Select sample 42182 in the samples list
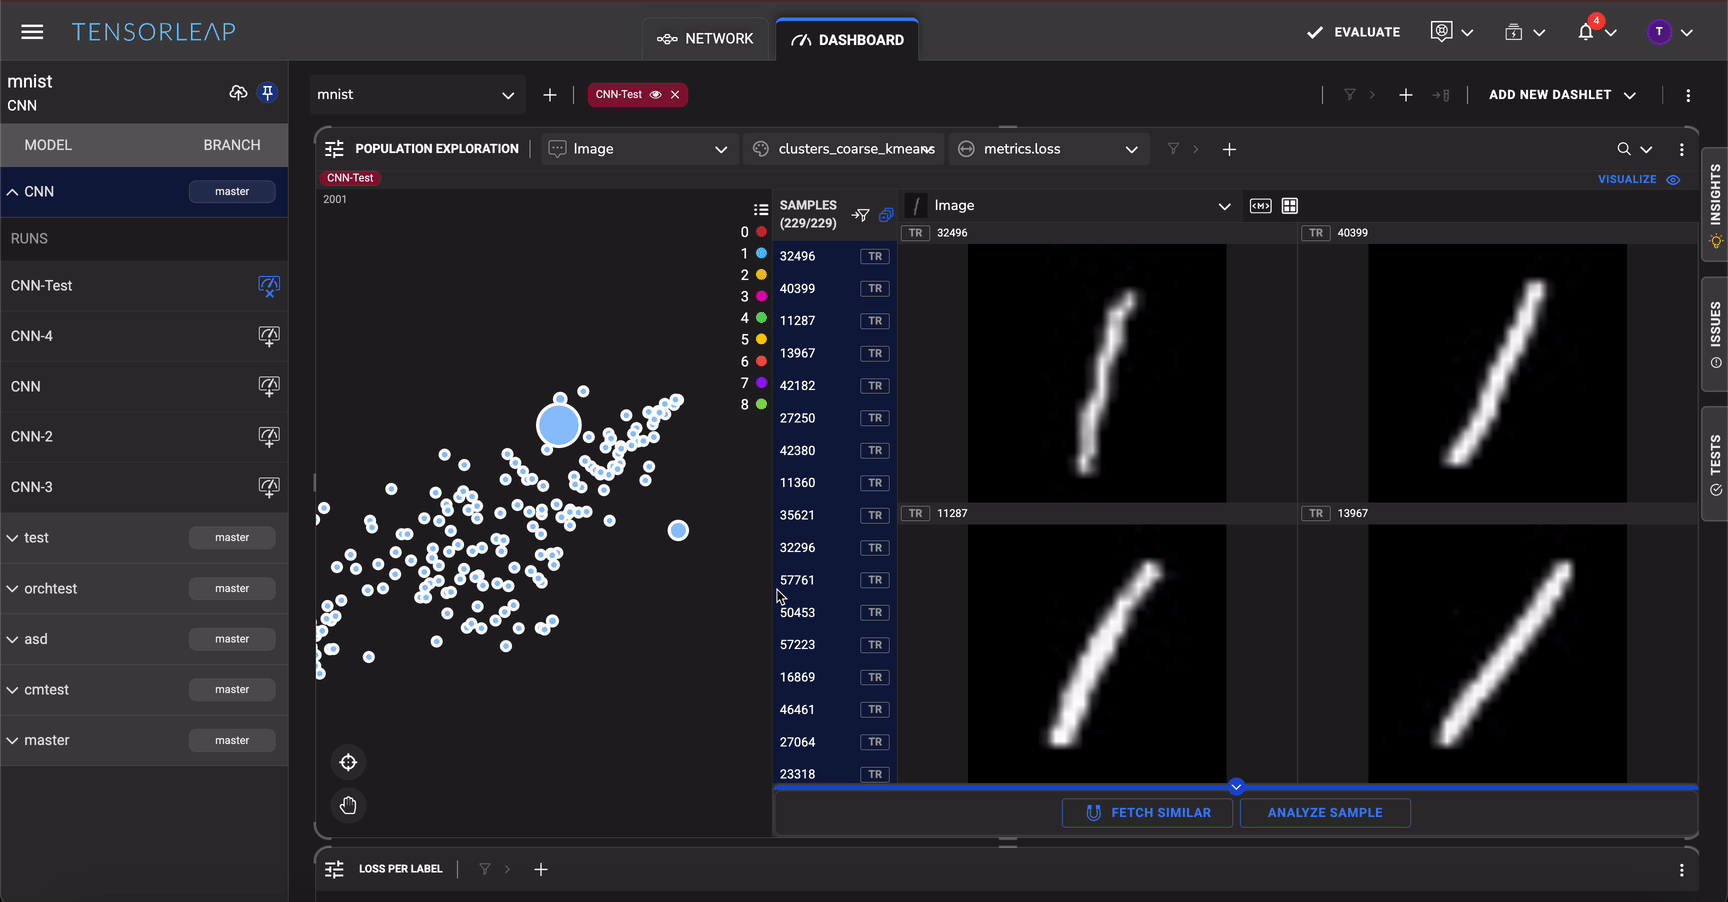This screenshot has width=1728, height=902. pyautogui.click(x=798, y=386)
